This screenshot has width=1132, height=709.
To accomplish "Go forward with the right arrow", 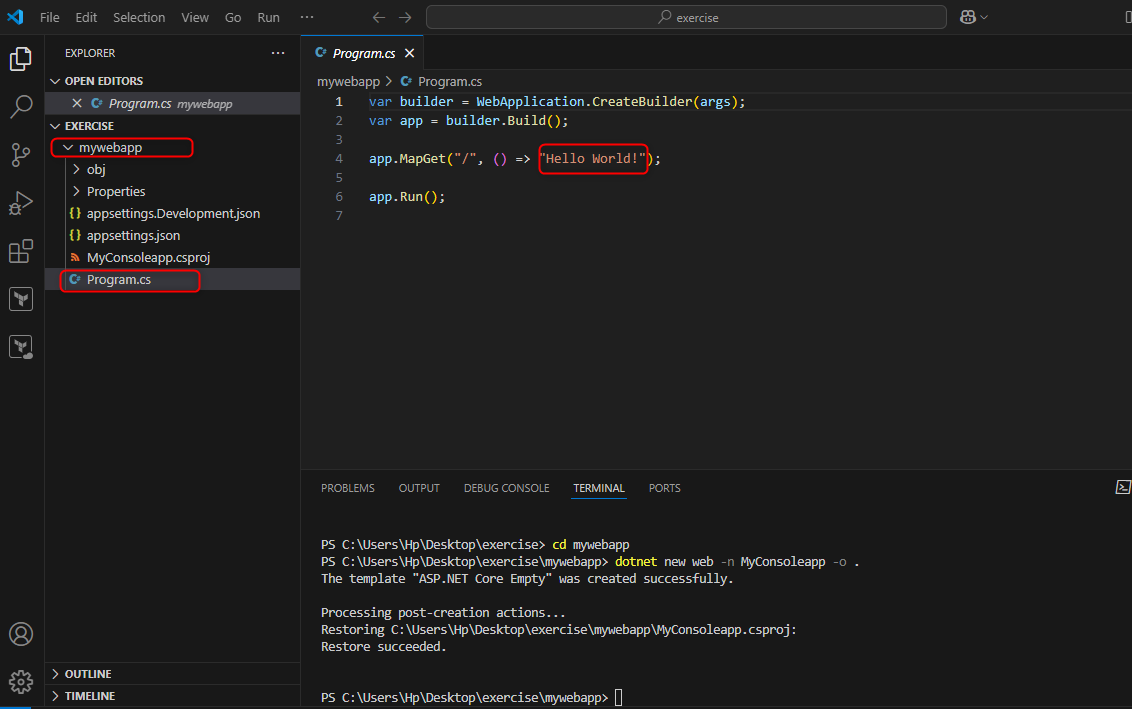I will (405, 17).
